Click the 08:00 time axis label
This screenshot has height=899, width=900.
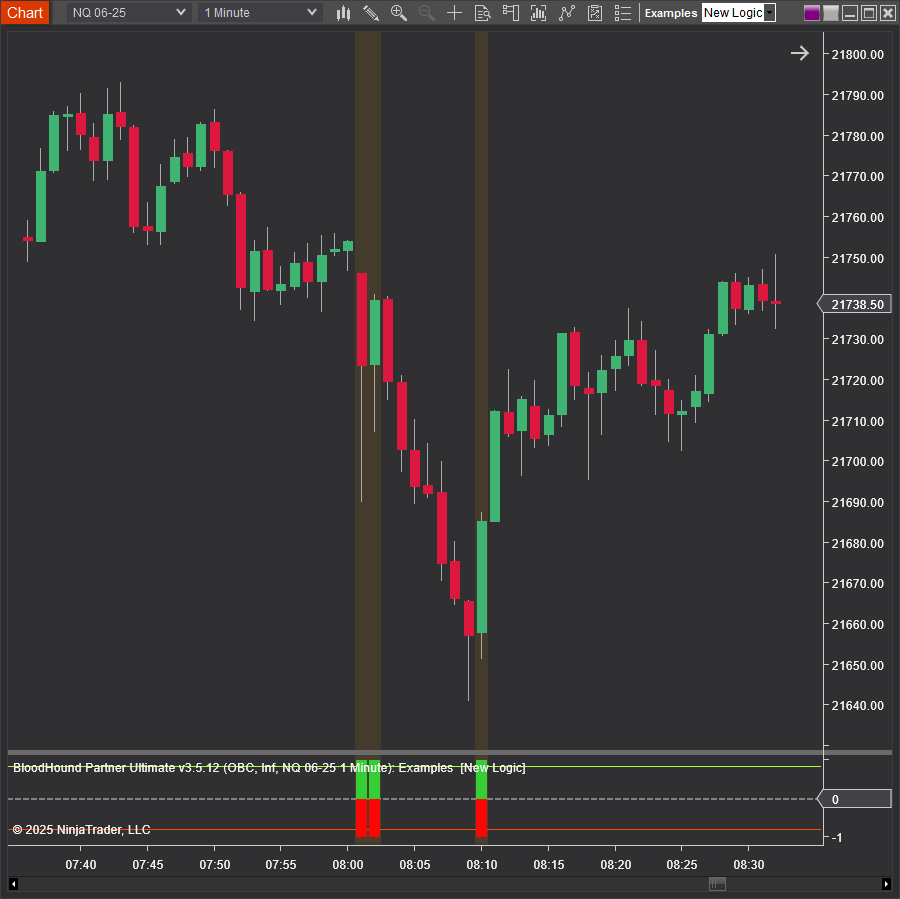pyautogui.click(x=348, y=865)
